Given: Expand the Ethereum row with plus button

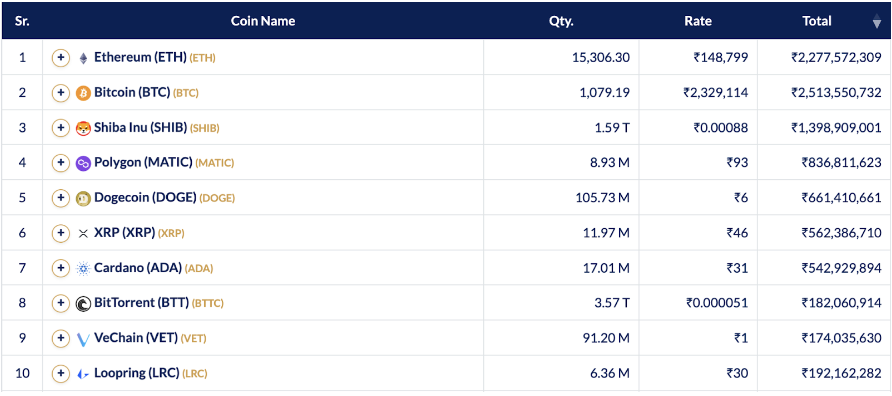Looking at the screenshot, I should (60, 57).
